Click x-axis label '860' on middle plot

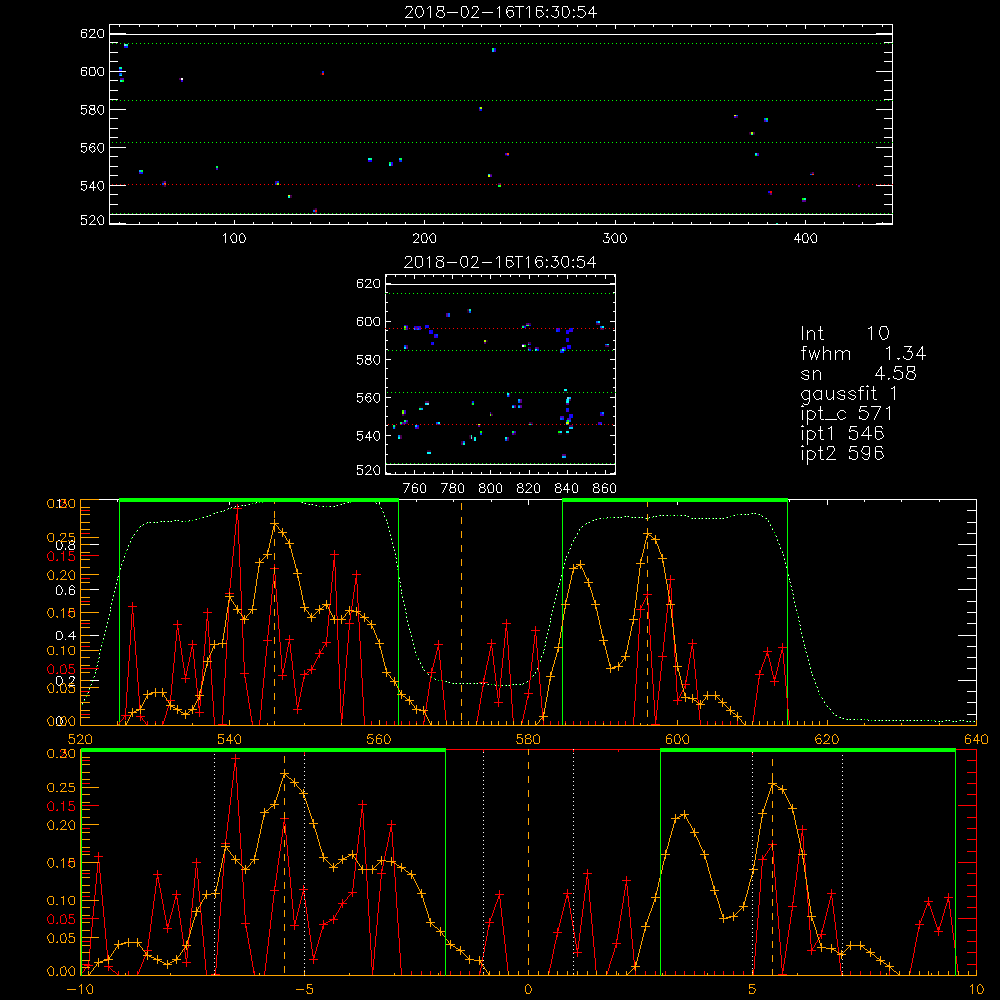pos(605,489)
